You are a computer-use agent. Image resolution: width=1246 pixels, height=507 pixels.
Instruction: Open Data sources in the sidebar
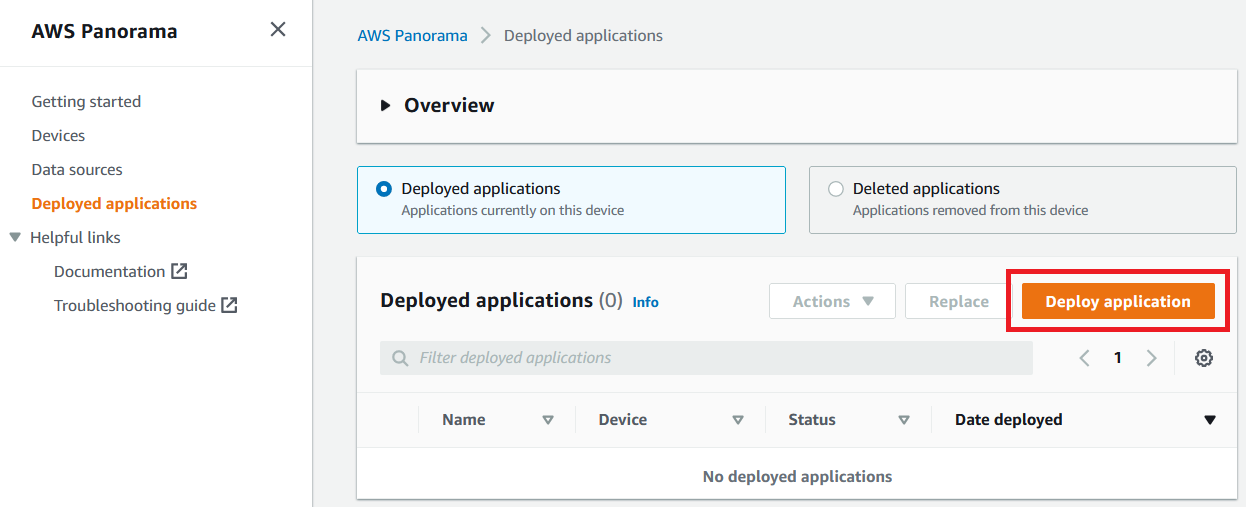(x=77, y=170)
